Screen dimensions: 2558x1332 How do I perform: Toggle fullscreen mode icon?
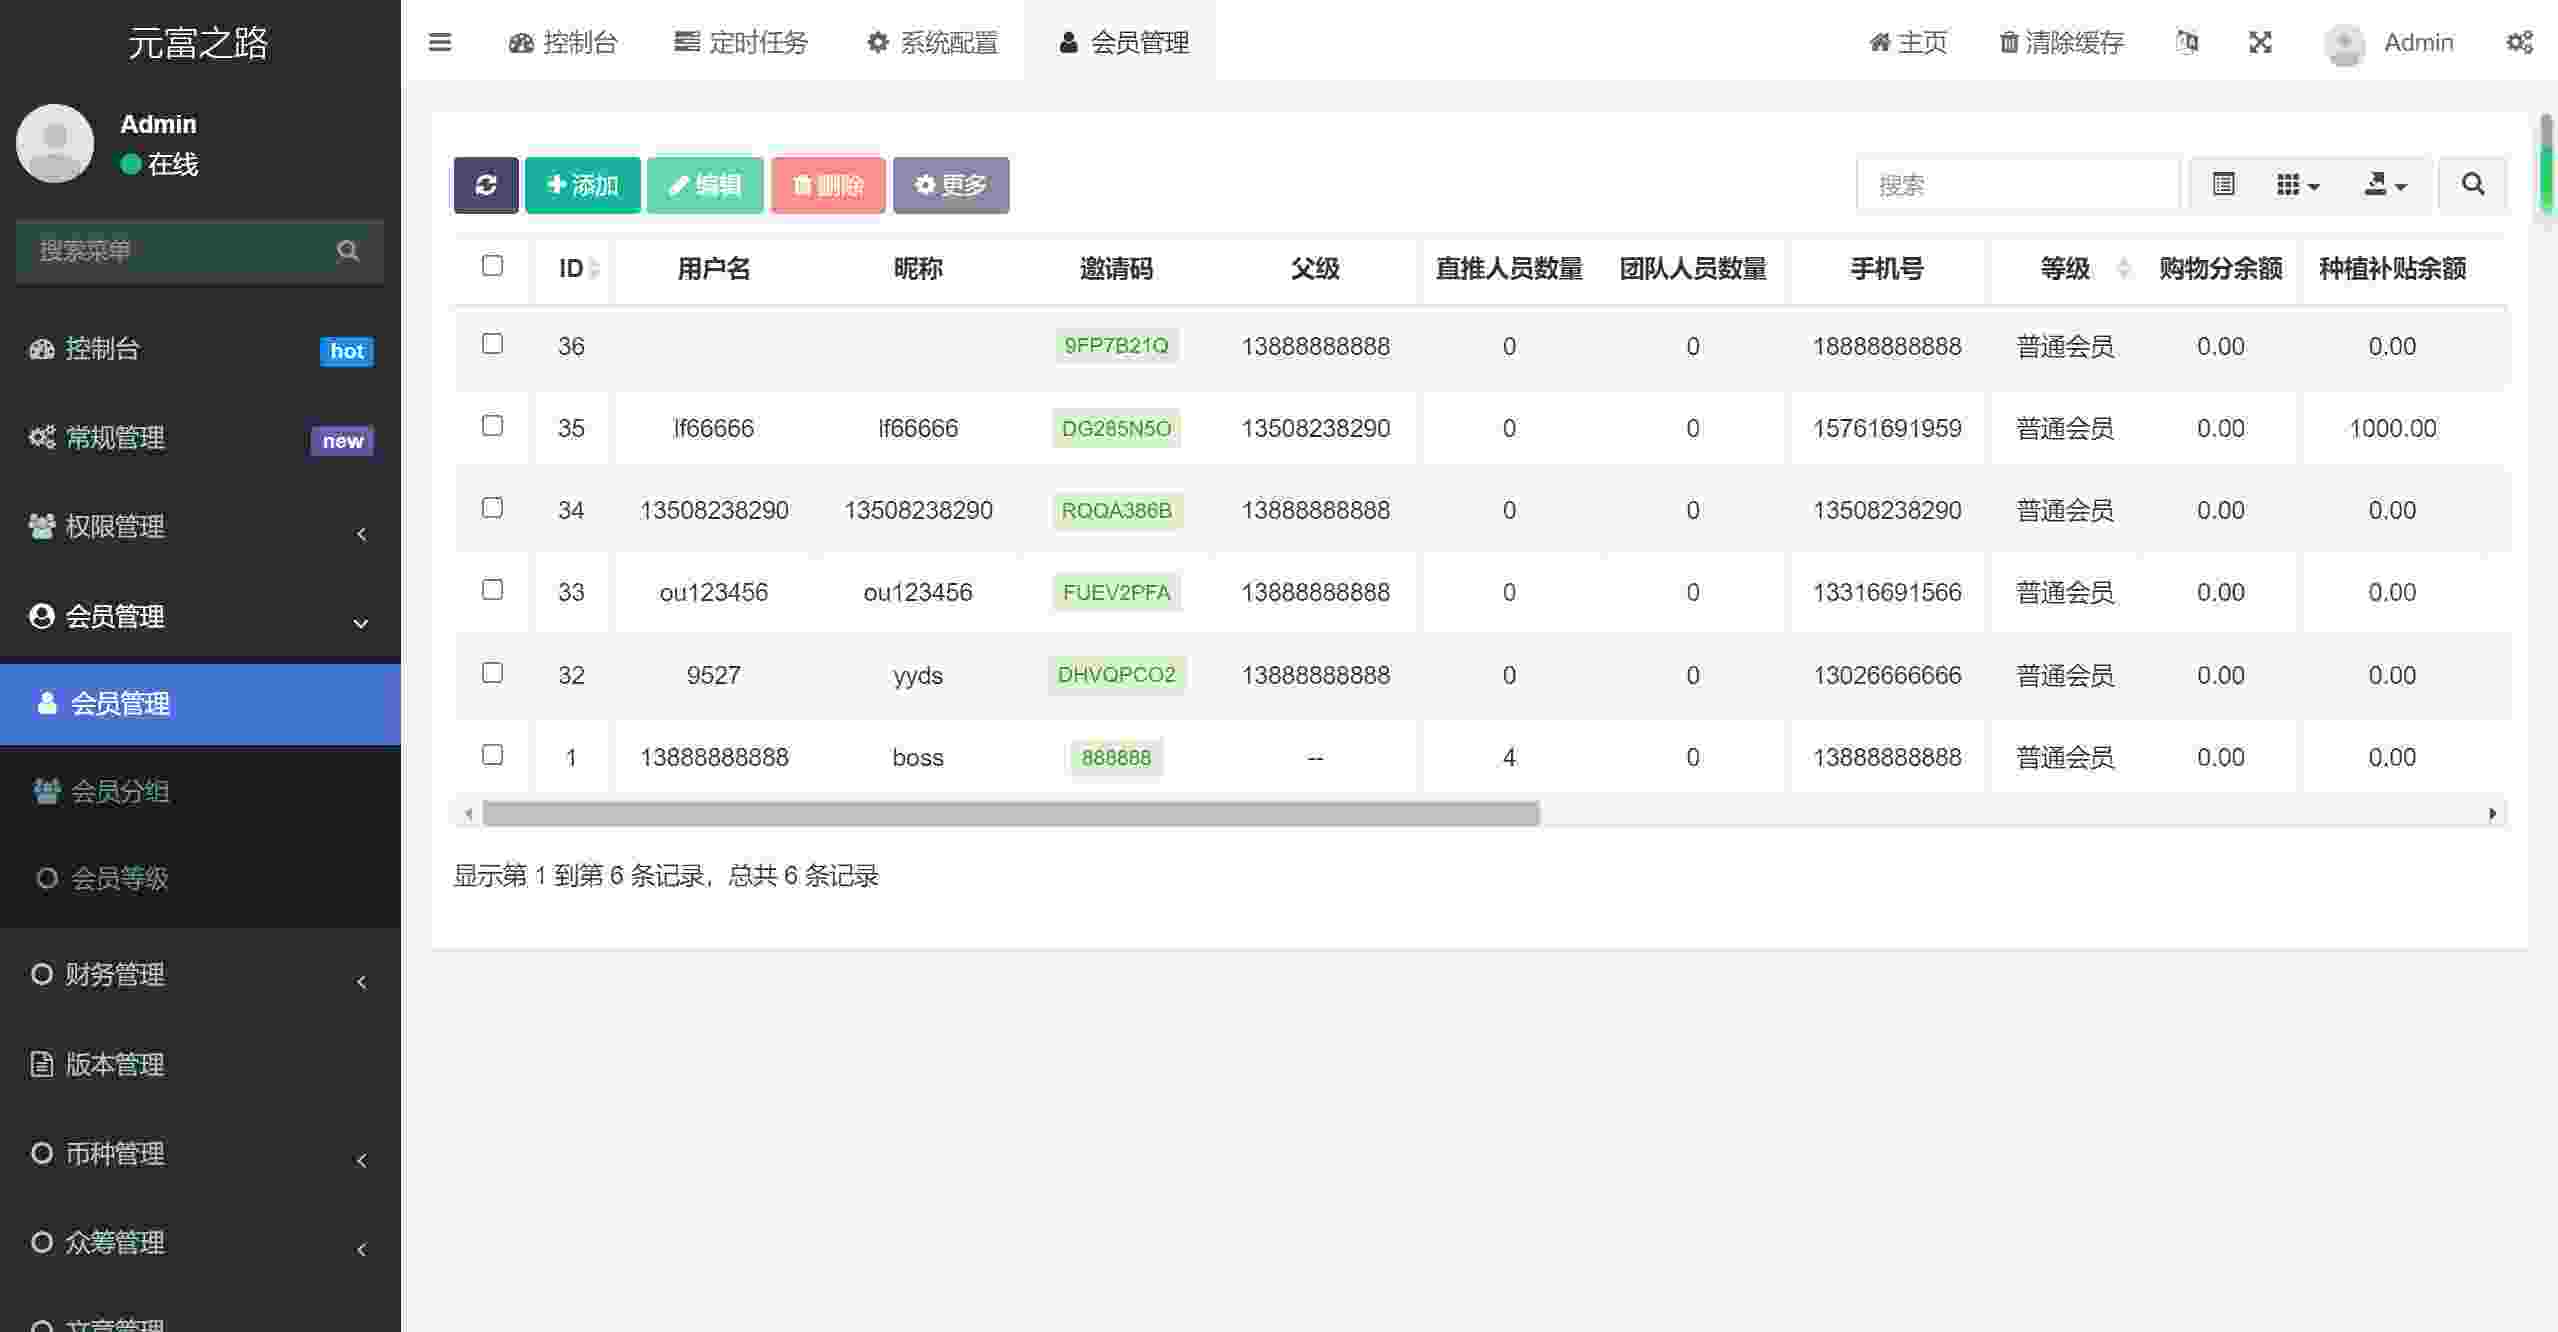[2260, 42]
